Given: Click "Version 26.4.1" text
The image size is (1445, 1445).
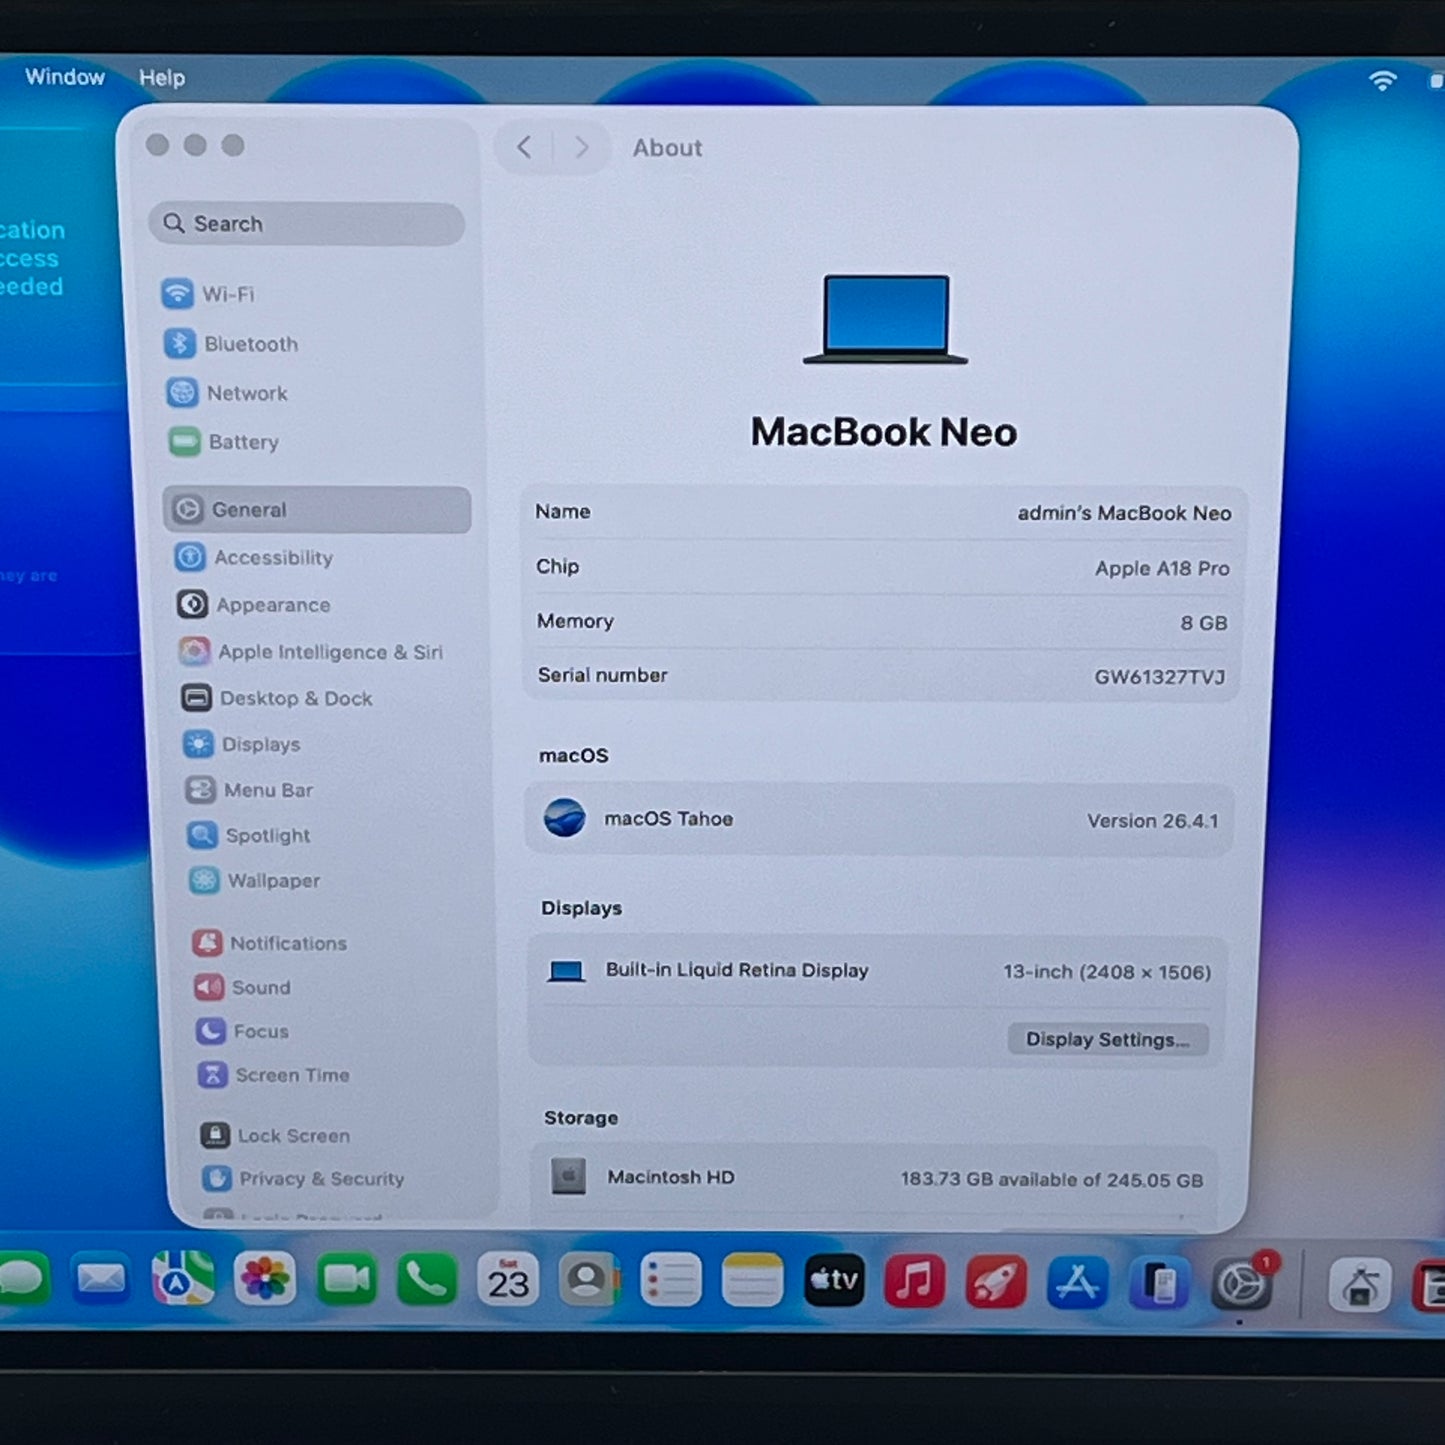Looking at the screenshot, I should (x=1153, y=821).
